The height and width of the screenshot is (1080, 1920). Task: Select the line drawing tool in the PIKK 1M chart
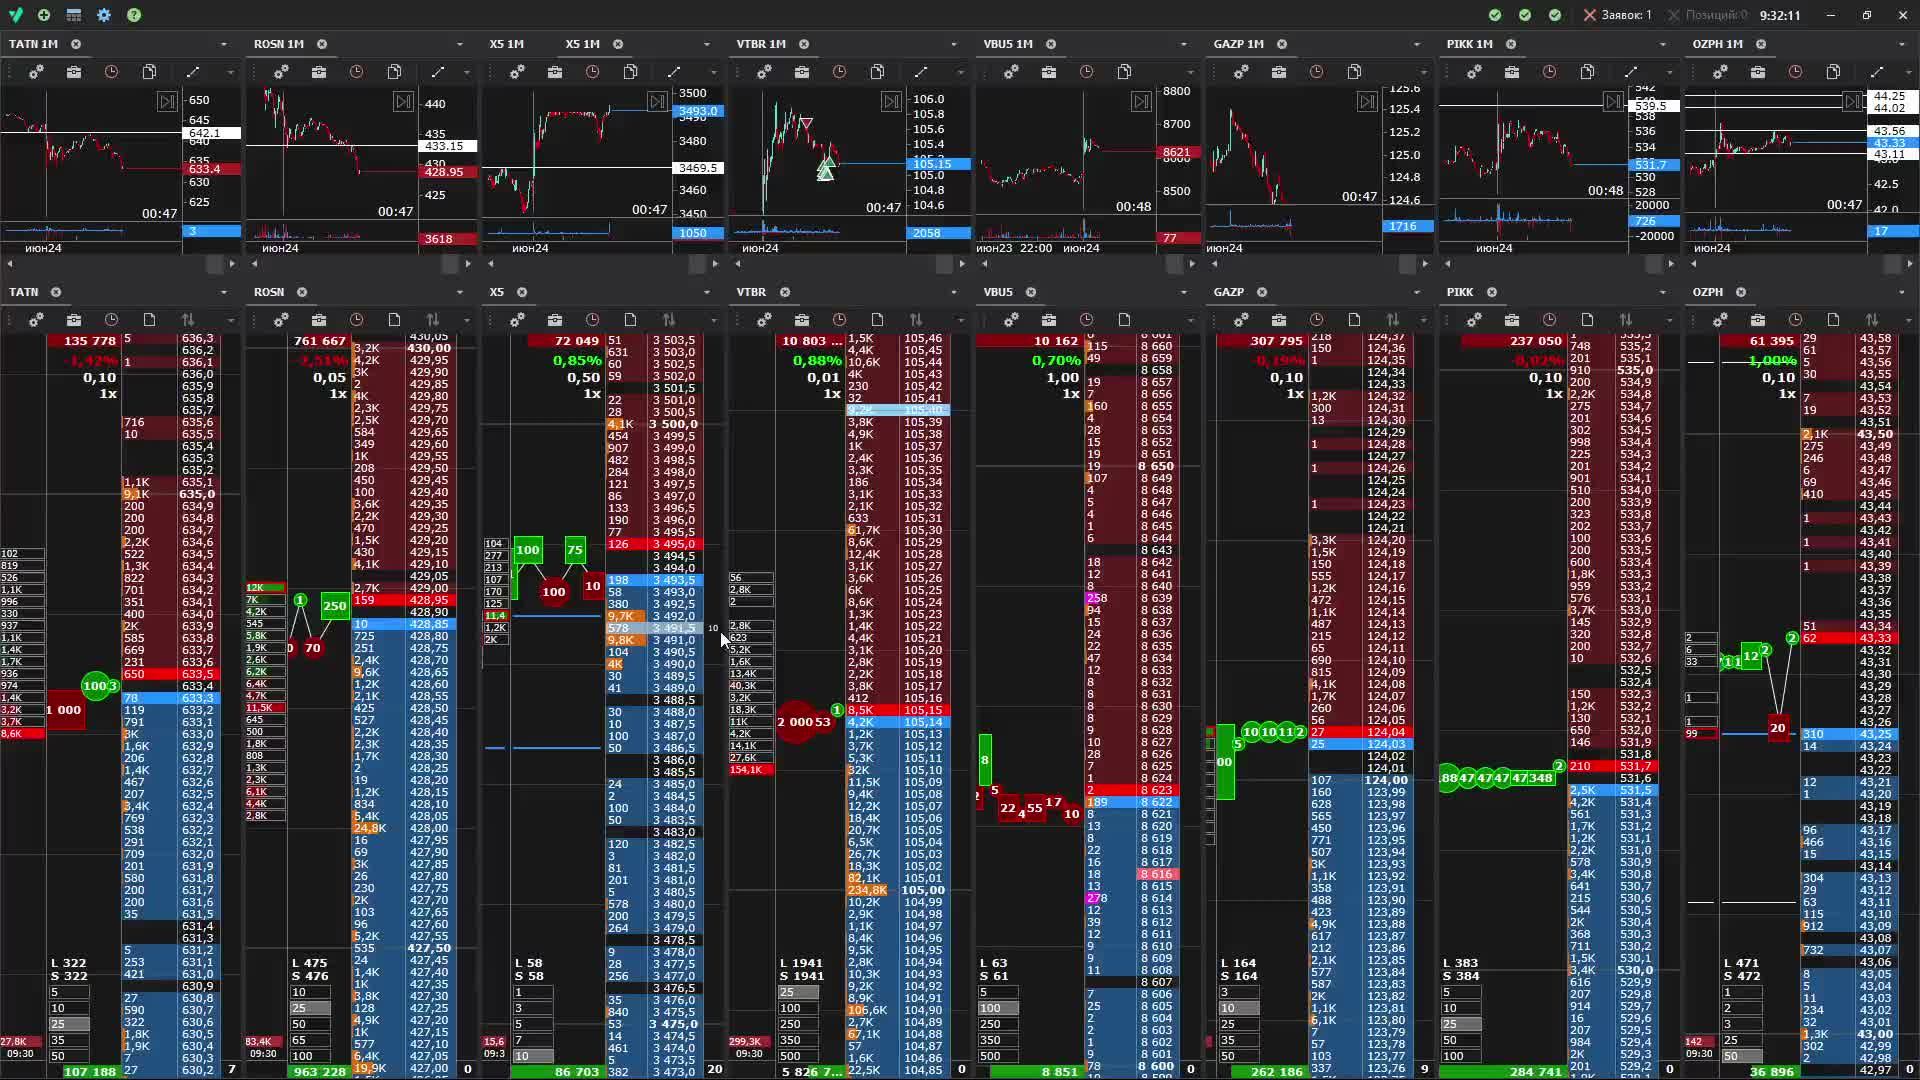click(x=1631, y=72)
